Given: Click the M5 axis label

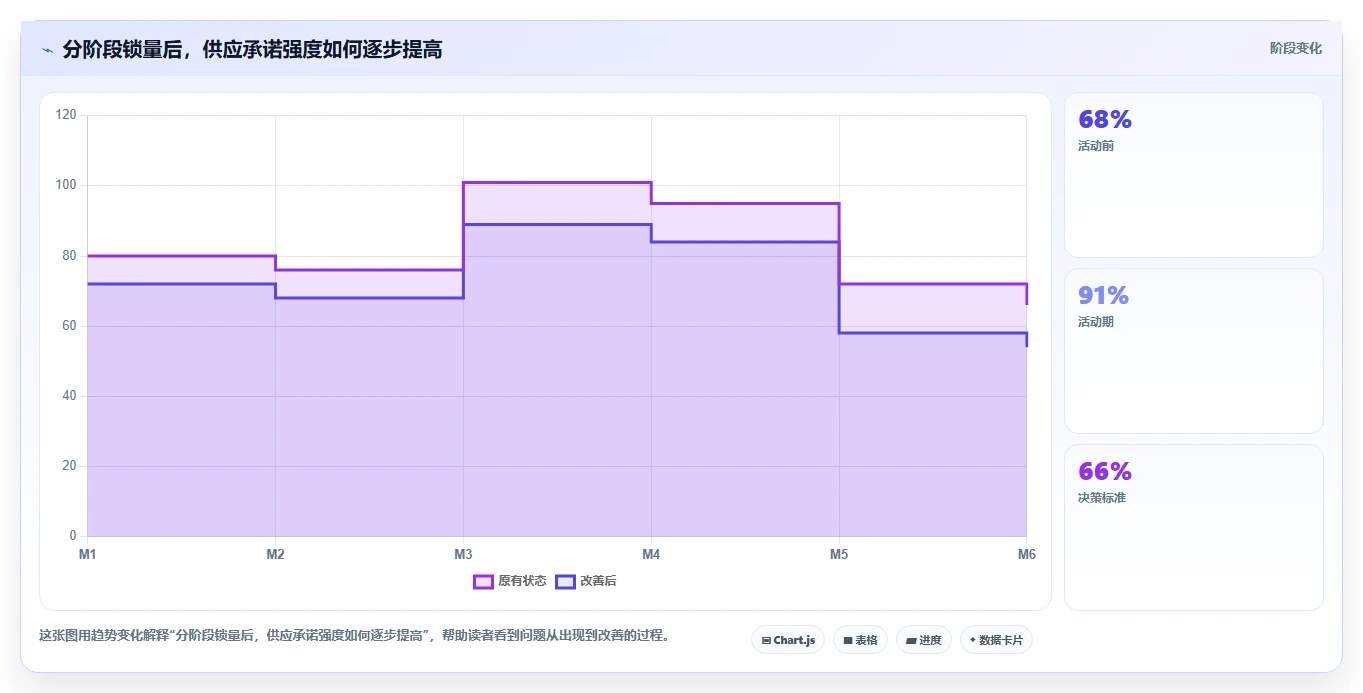Looking at the screenshot, I should 839,554.
